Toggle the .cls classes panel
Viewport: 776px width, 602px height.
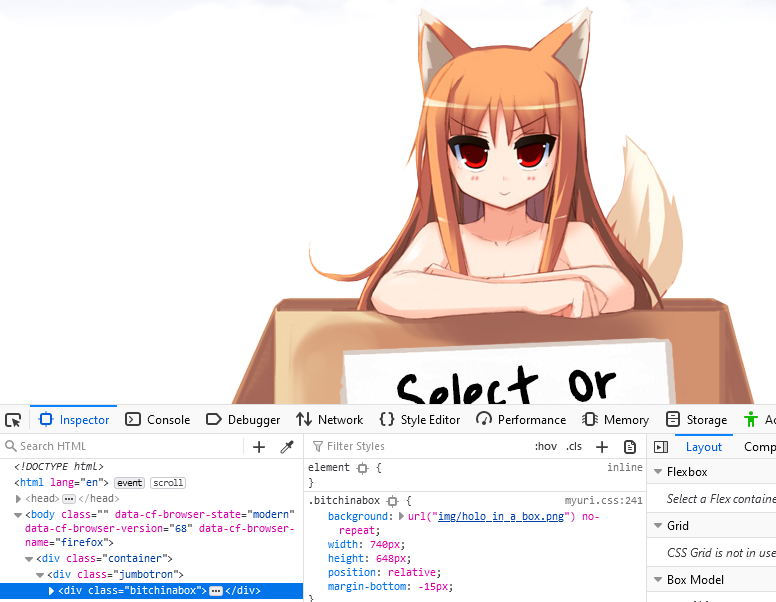tap(574, 446)
